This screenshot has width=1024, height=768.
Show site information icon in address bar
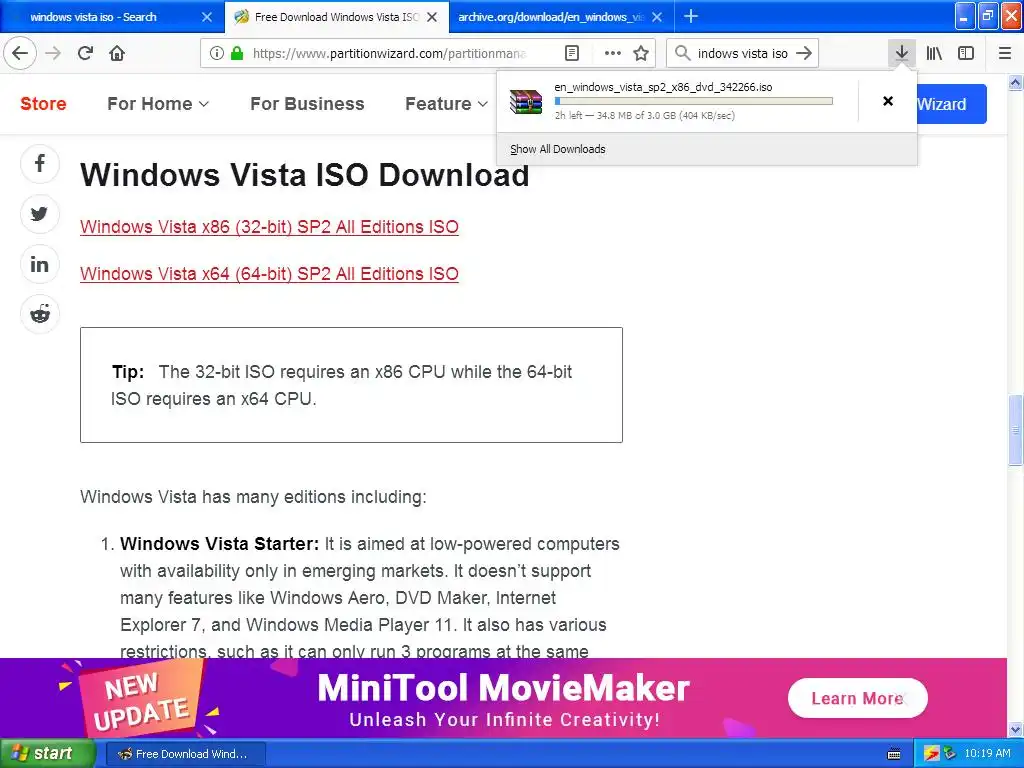217,53
